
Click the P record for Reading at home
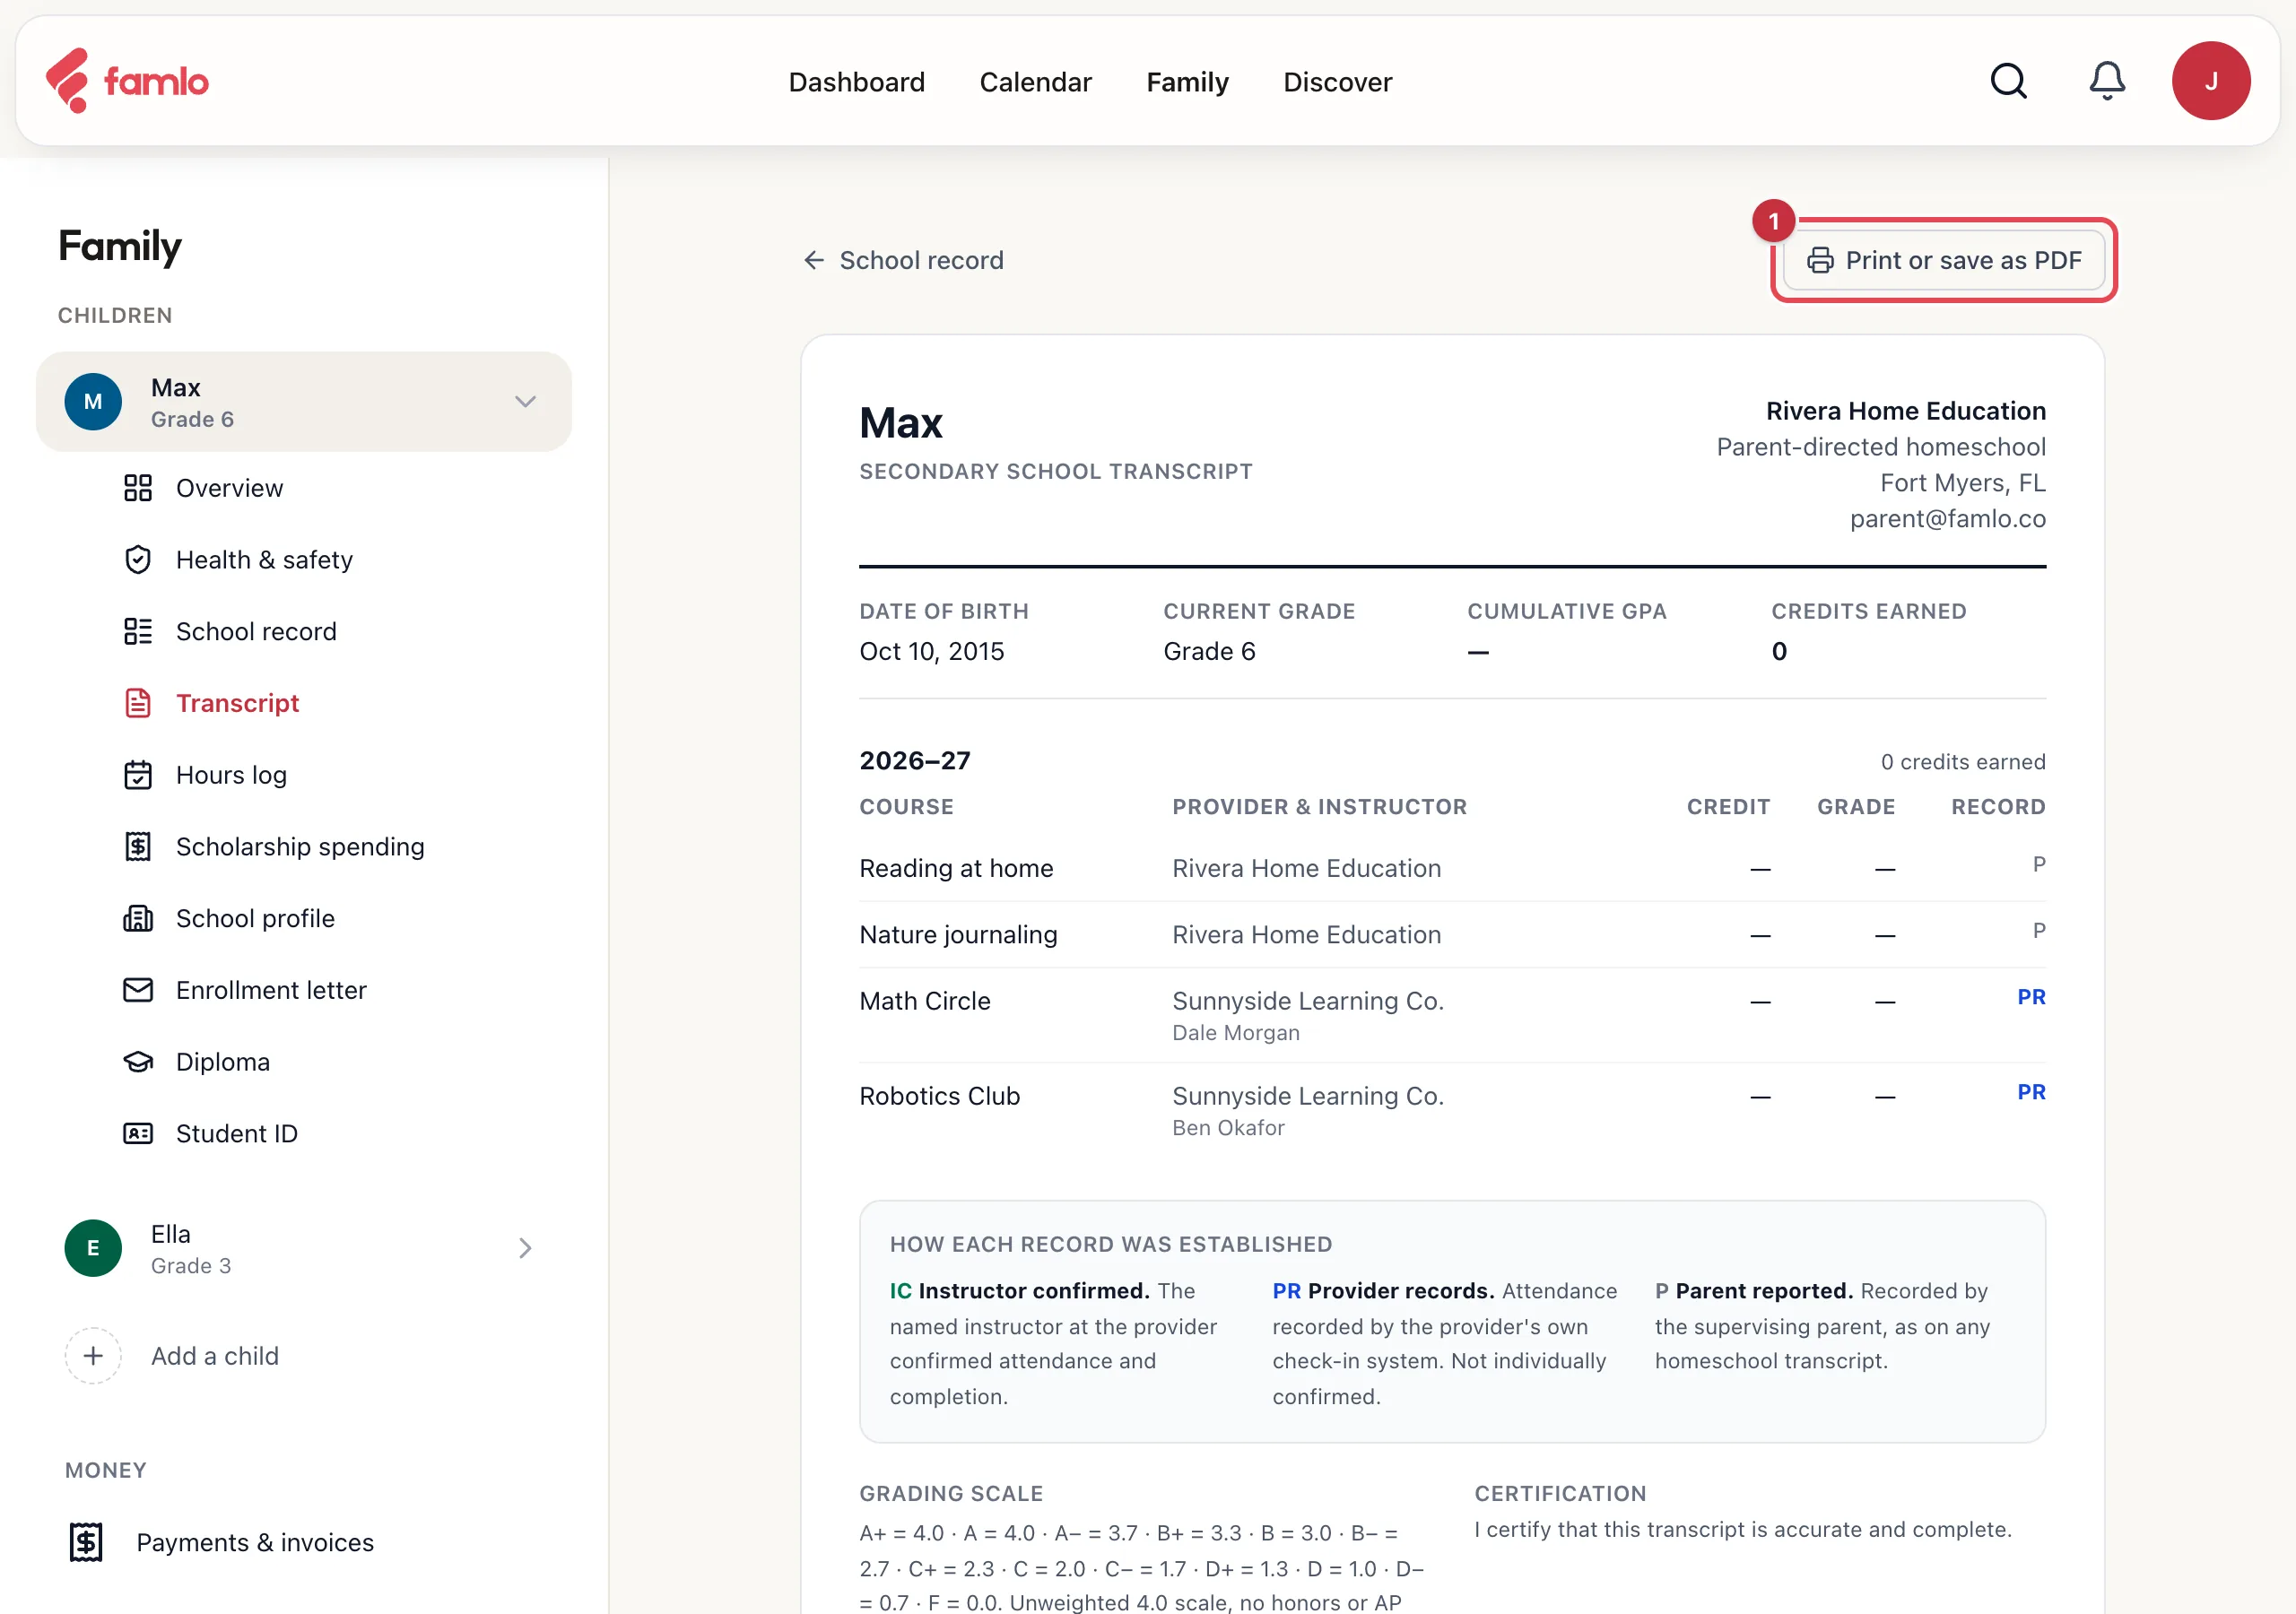coord(2039,864)
